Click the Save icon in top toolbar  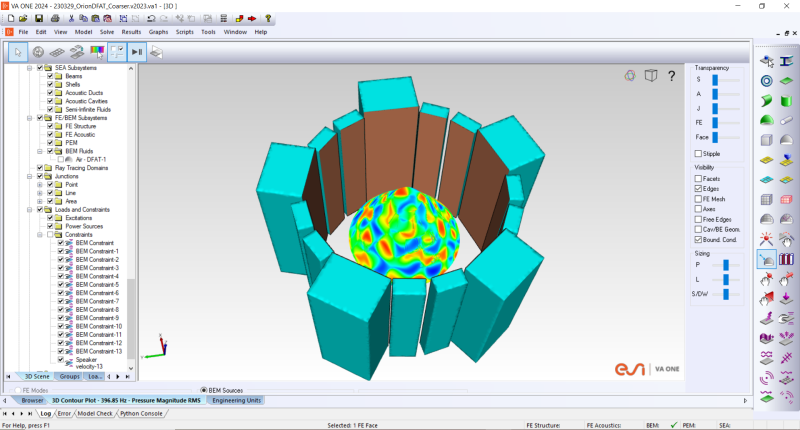38,18
